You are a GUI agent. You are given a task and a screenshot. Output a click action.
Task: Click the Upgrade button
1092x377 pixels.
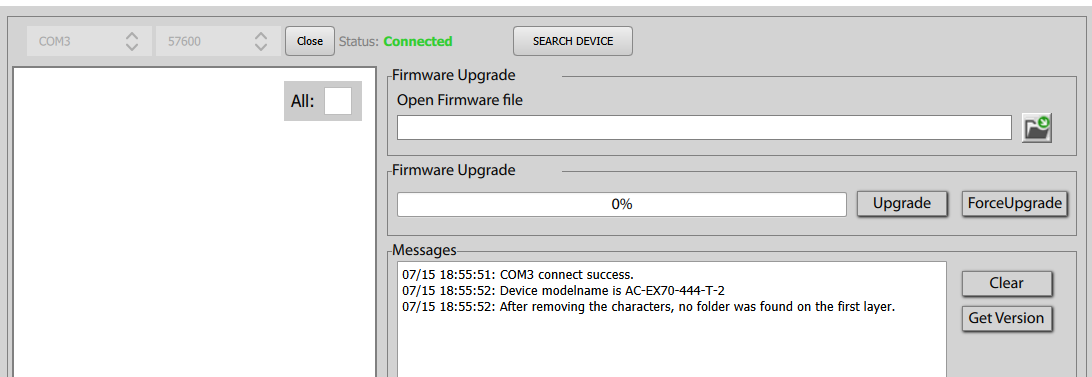point(902,203)
